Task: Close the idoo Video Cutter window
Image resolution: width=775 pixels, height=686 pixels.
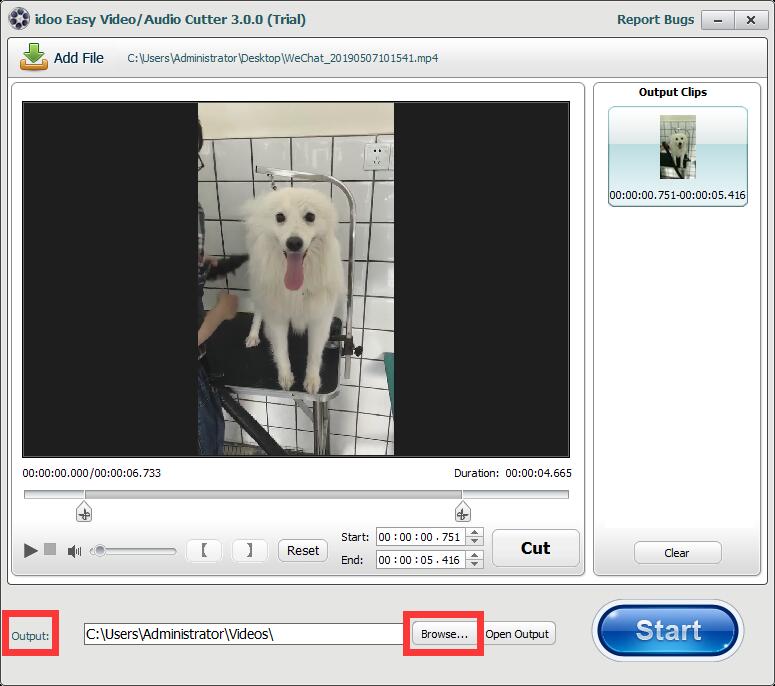Action: click(751, 20)
